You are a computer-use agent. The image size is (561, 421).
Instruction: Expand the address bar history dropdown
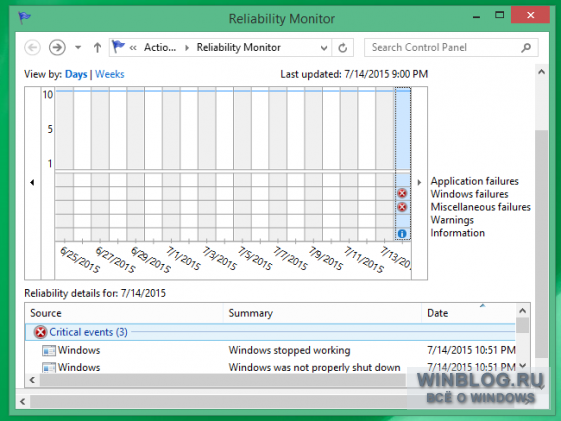point(324,48)
